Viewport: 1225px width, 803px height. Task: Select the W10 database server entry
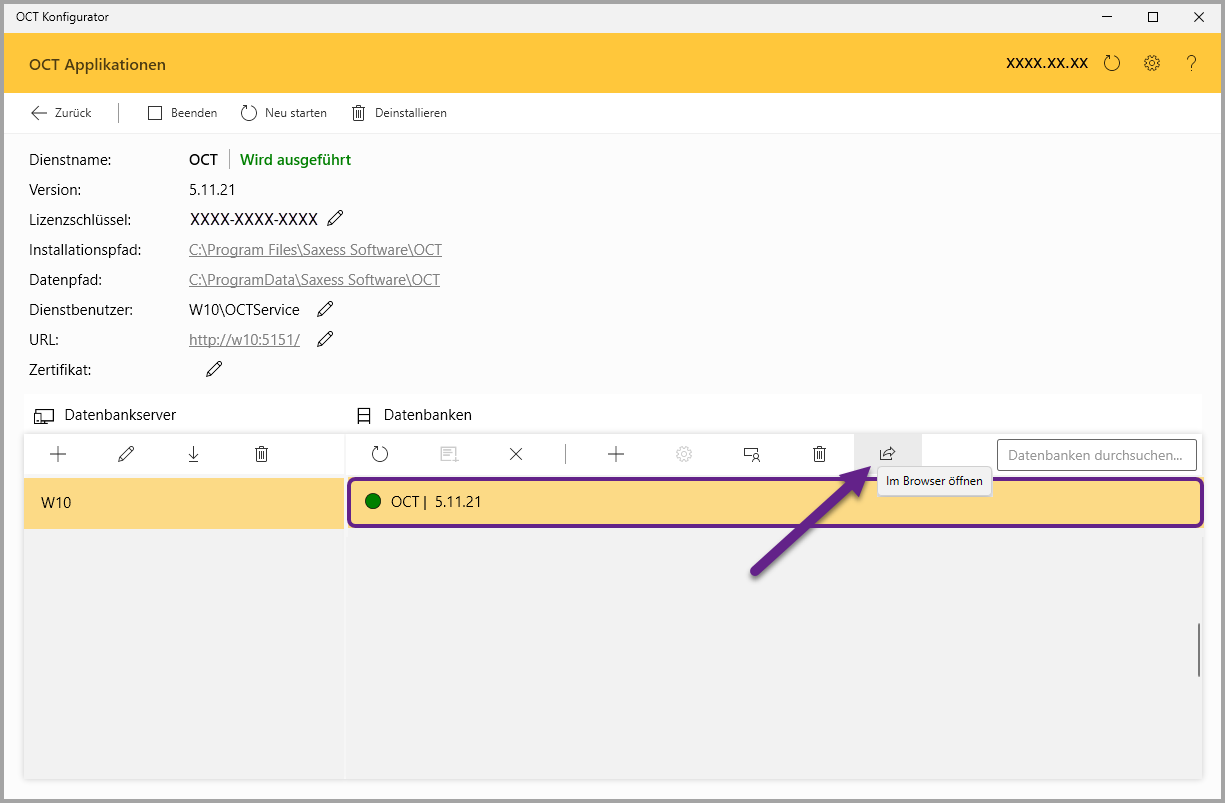[x=184, y=502]
